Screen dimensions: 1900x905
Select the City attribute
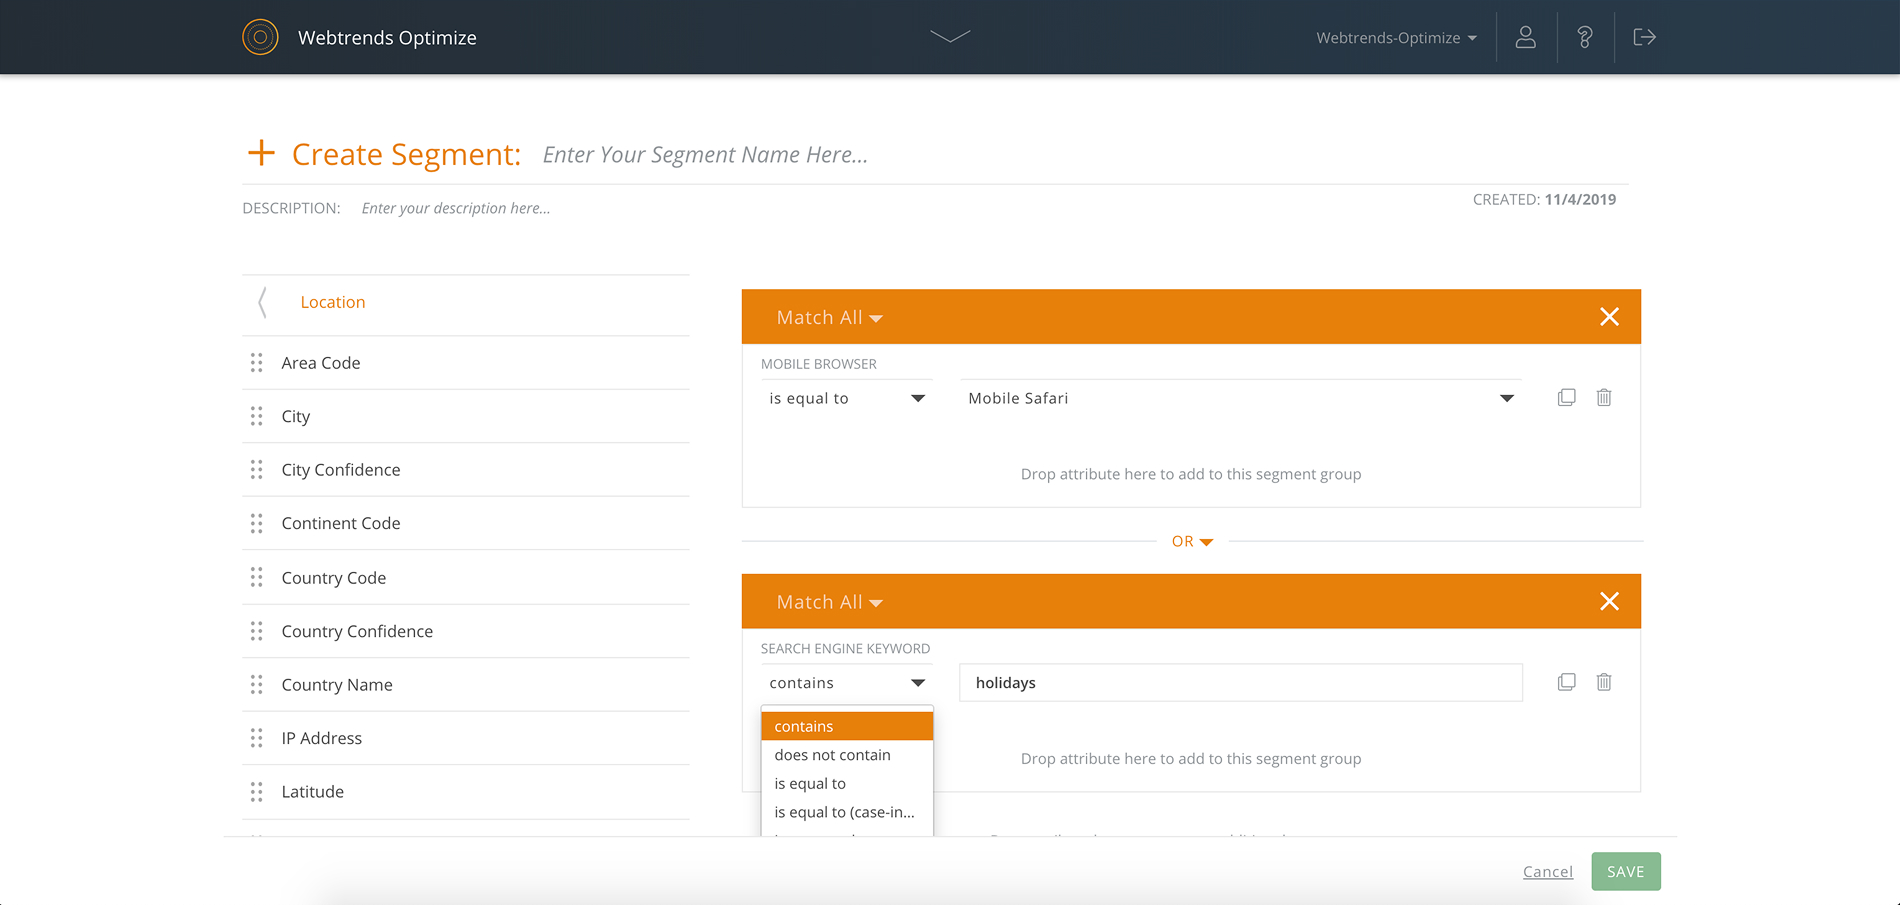(296, 416)
